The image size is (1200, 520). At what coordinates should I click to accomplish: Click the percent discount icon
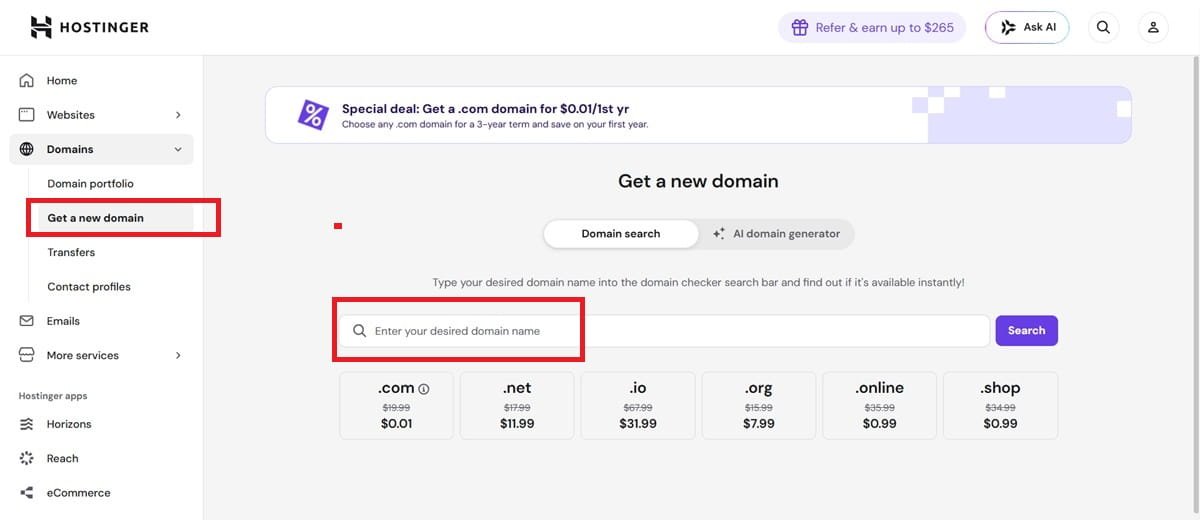pos(313,114)
